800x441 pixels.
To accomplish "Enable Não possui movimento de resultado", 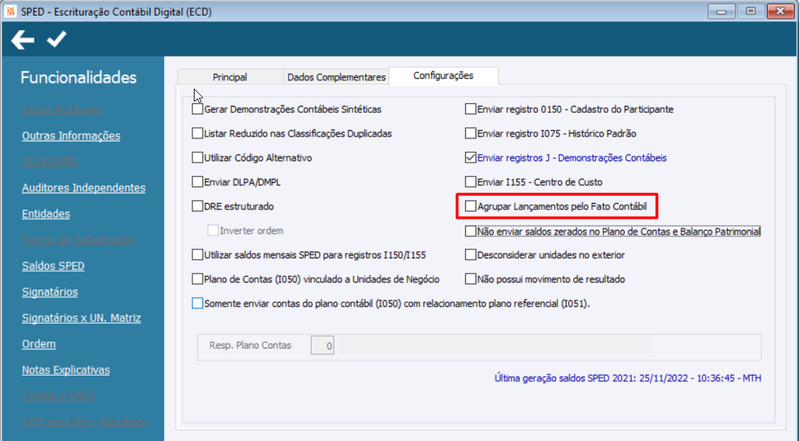I will pyautogui.click(x=470, y=279).
